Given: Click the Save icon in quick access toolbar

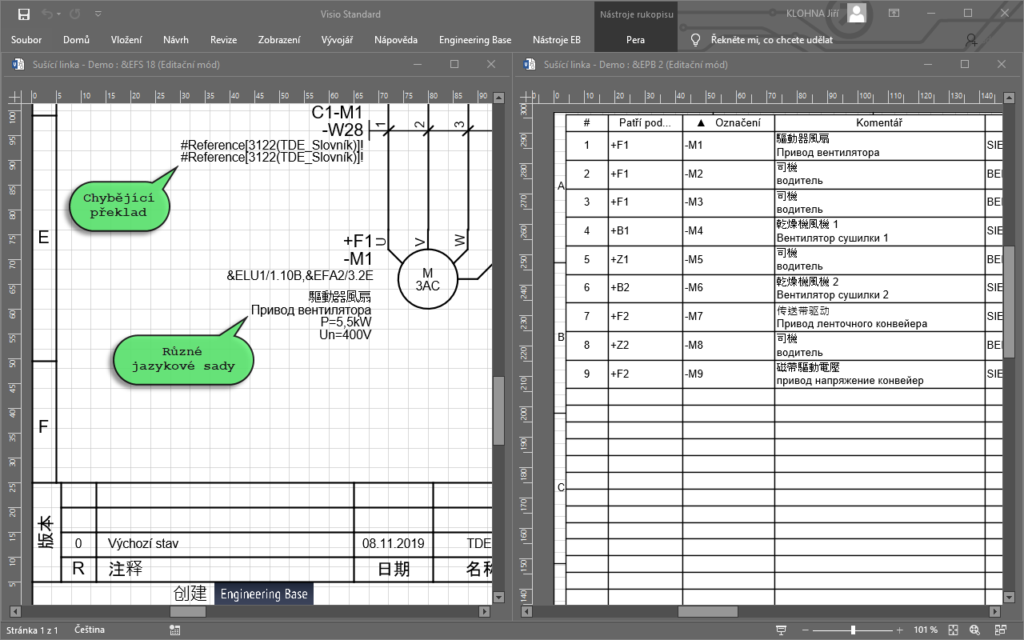Looking at the screenshot, I should (22, 14).
